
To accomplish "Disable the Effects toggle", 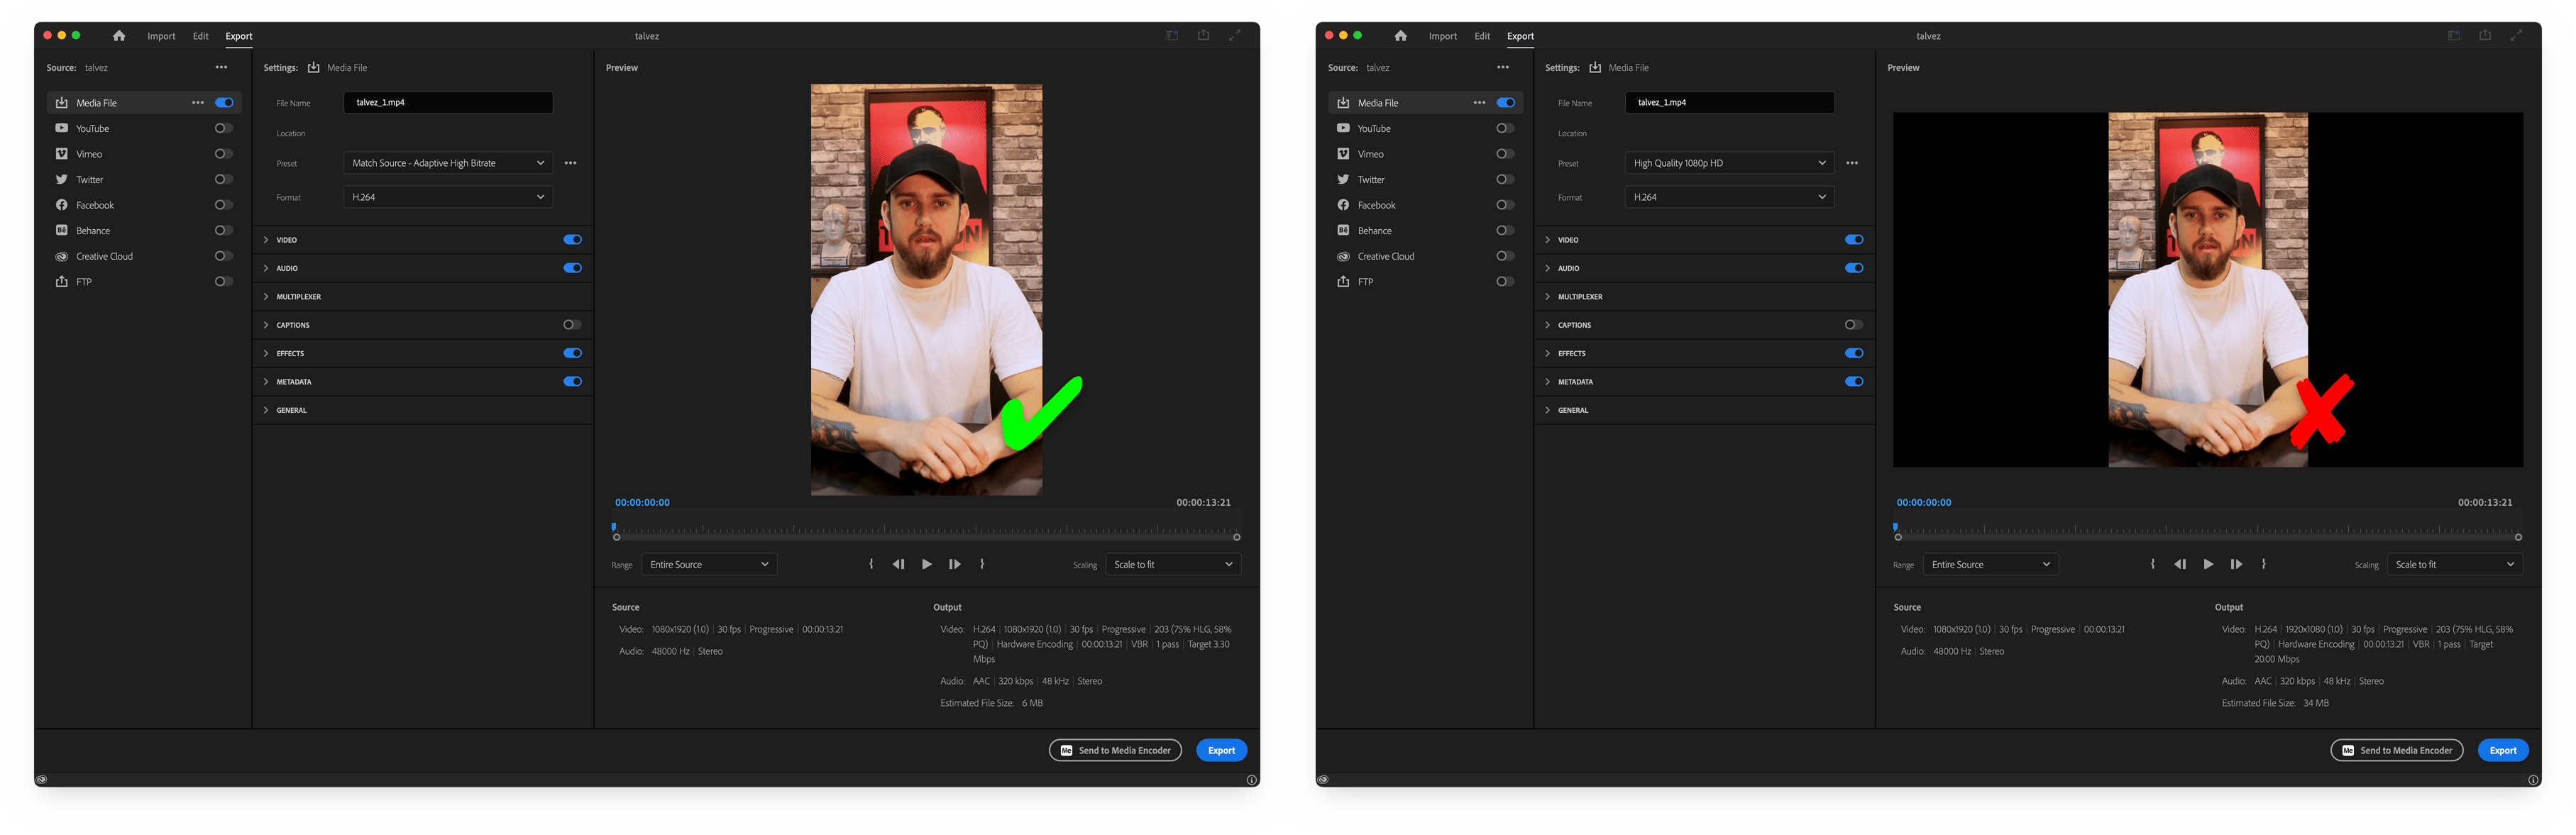I will [572, 352].
